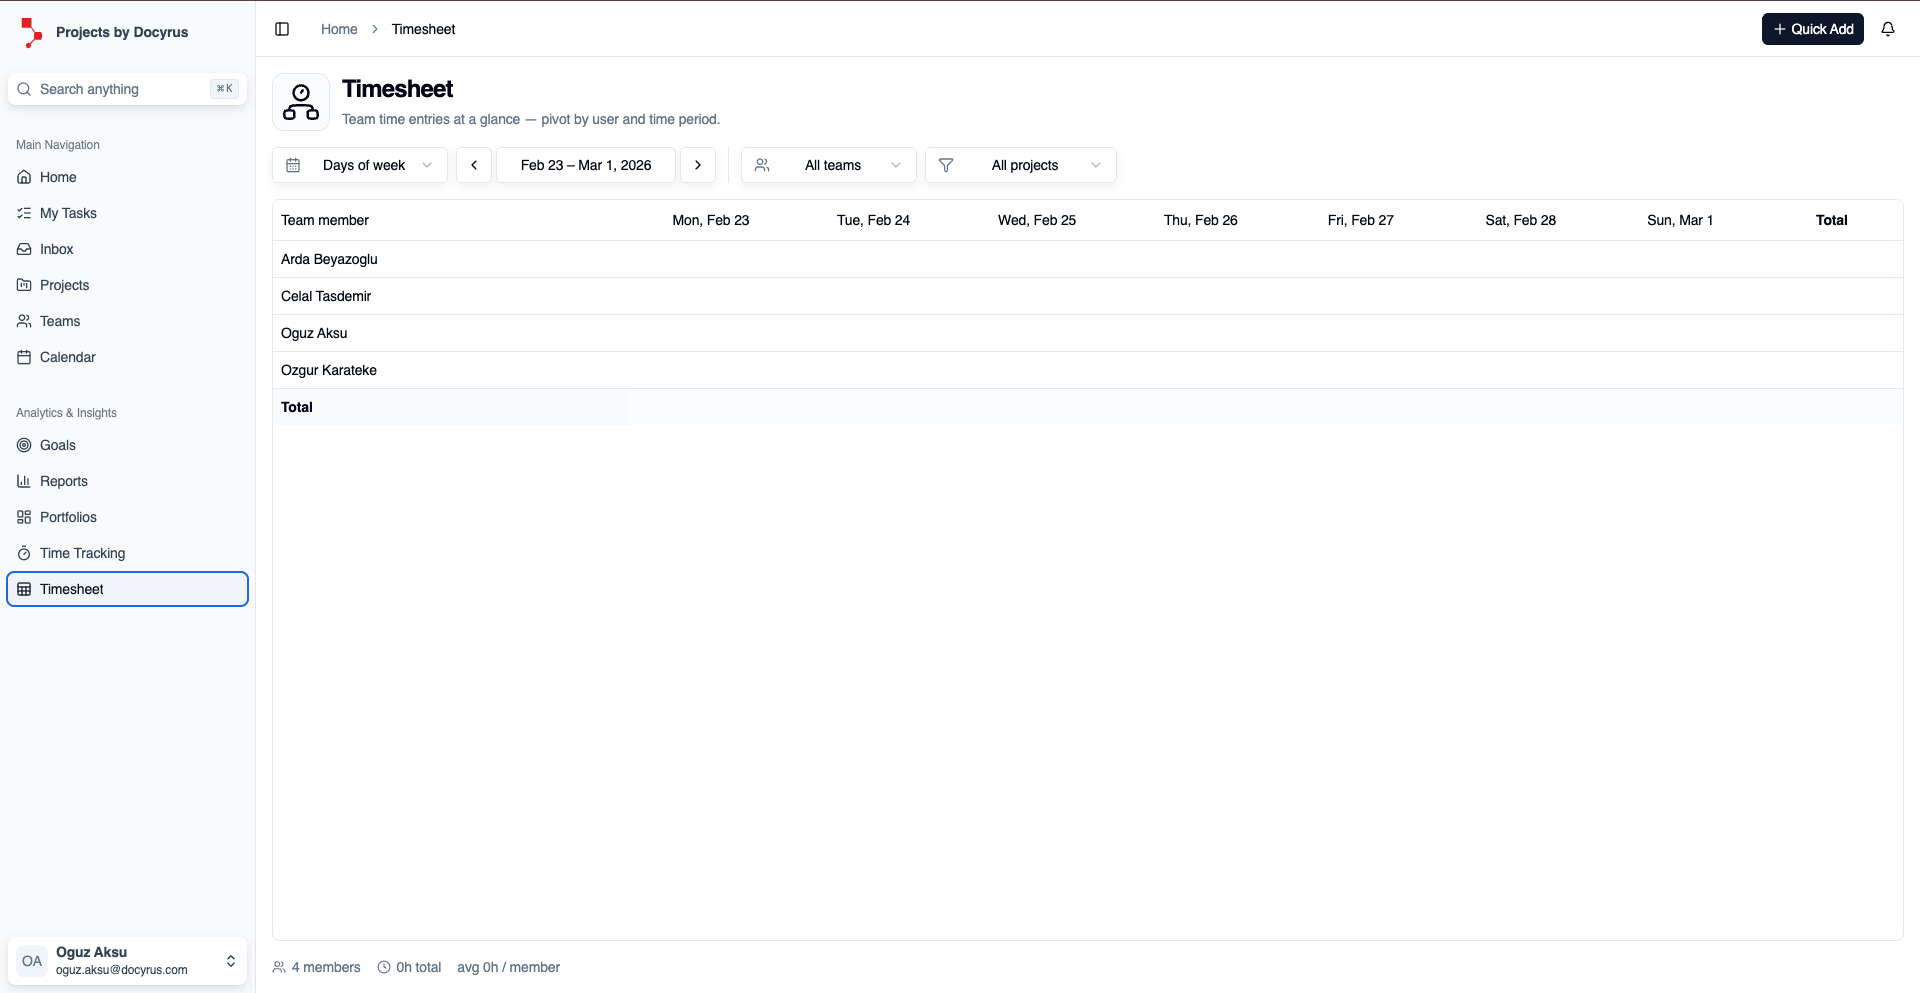The width and height of the screenshot is (1920, 993).
Task: Click the notification bell icon
Action: tap(1889, 29)
